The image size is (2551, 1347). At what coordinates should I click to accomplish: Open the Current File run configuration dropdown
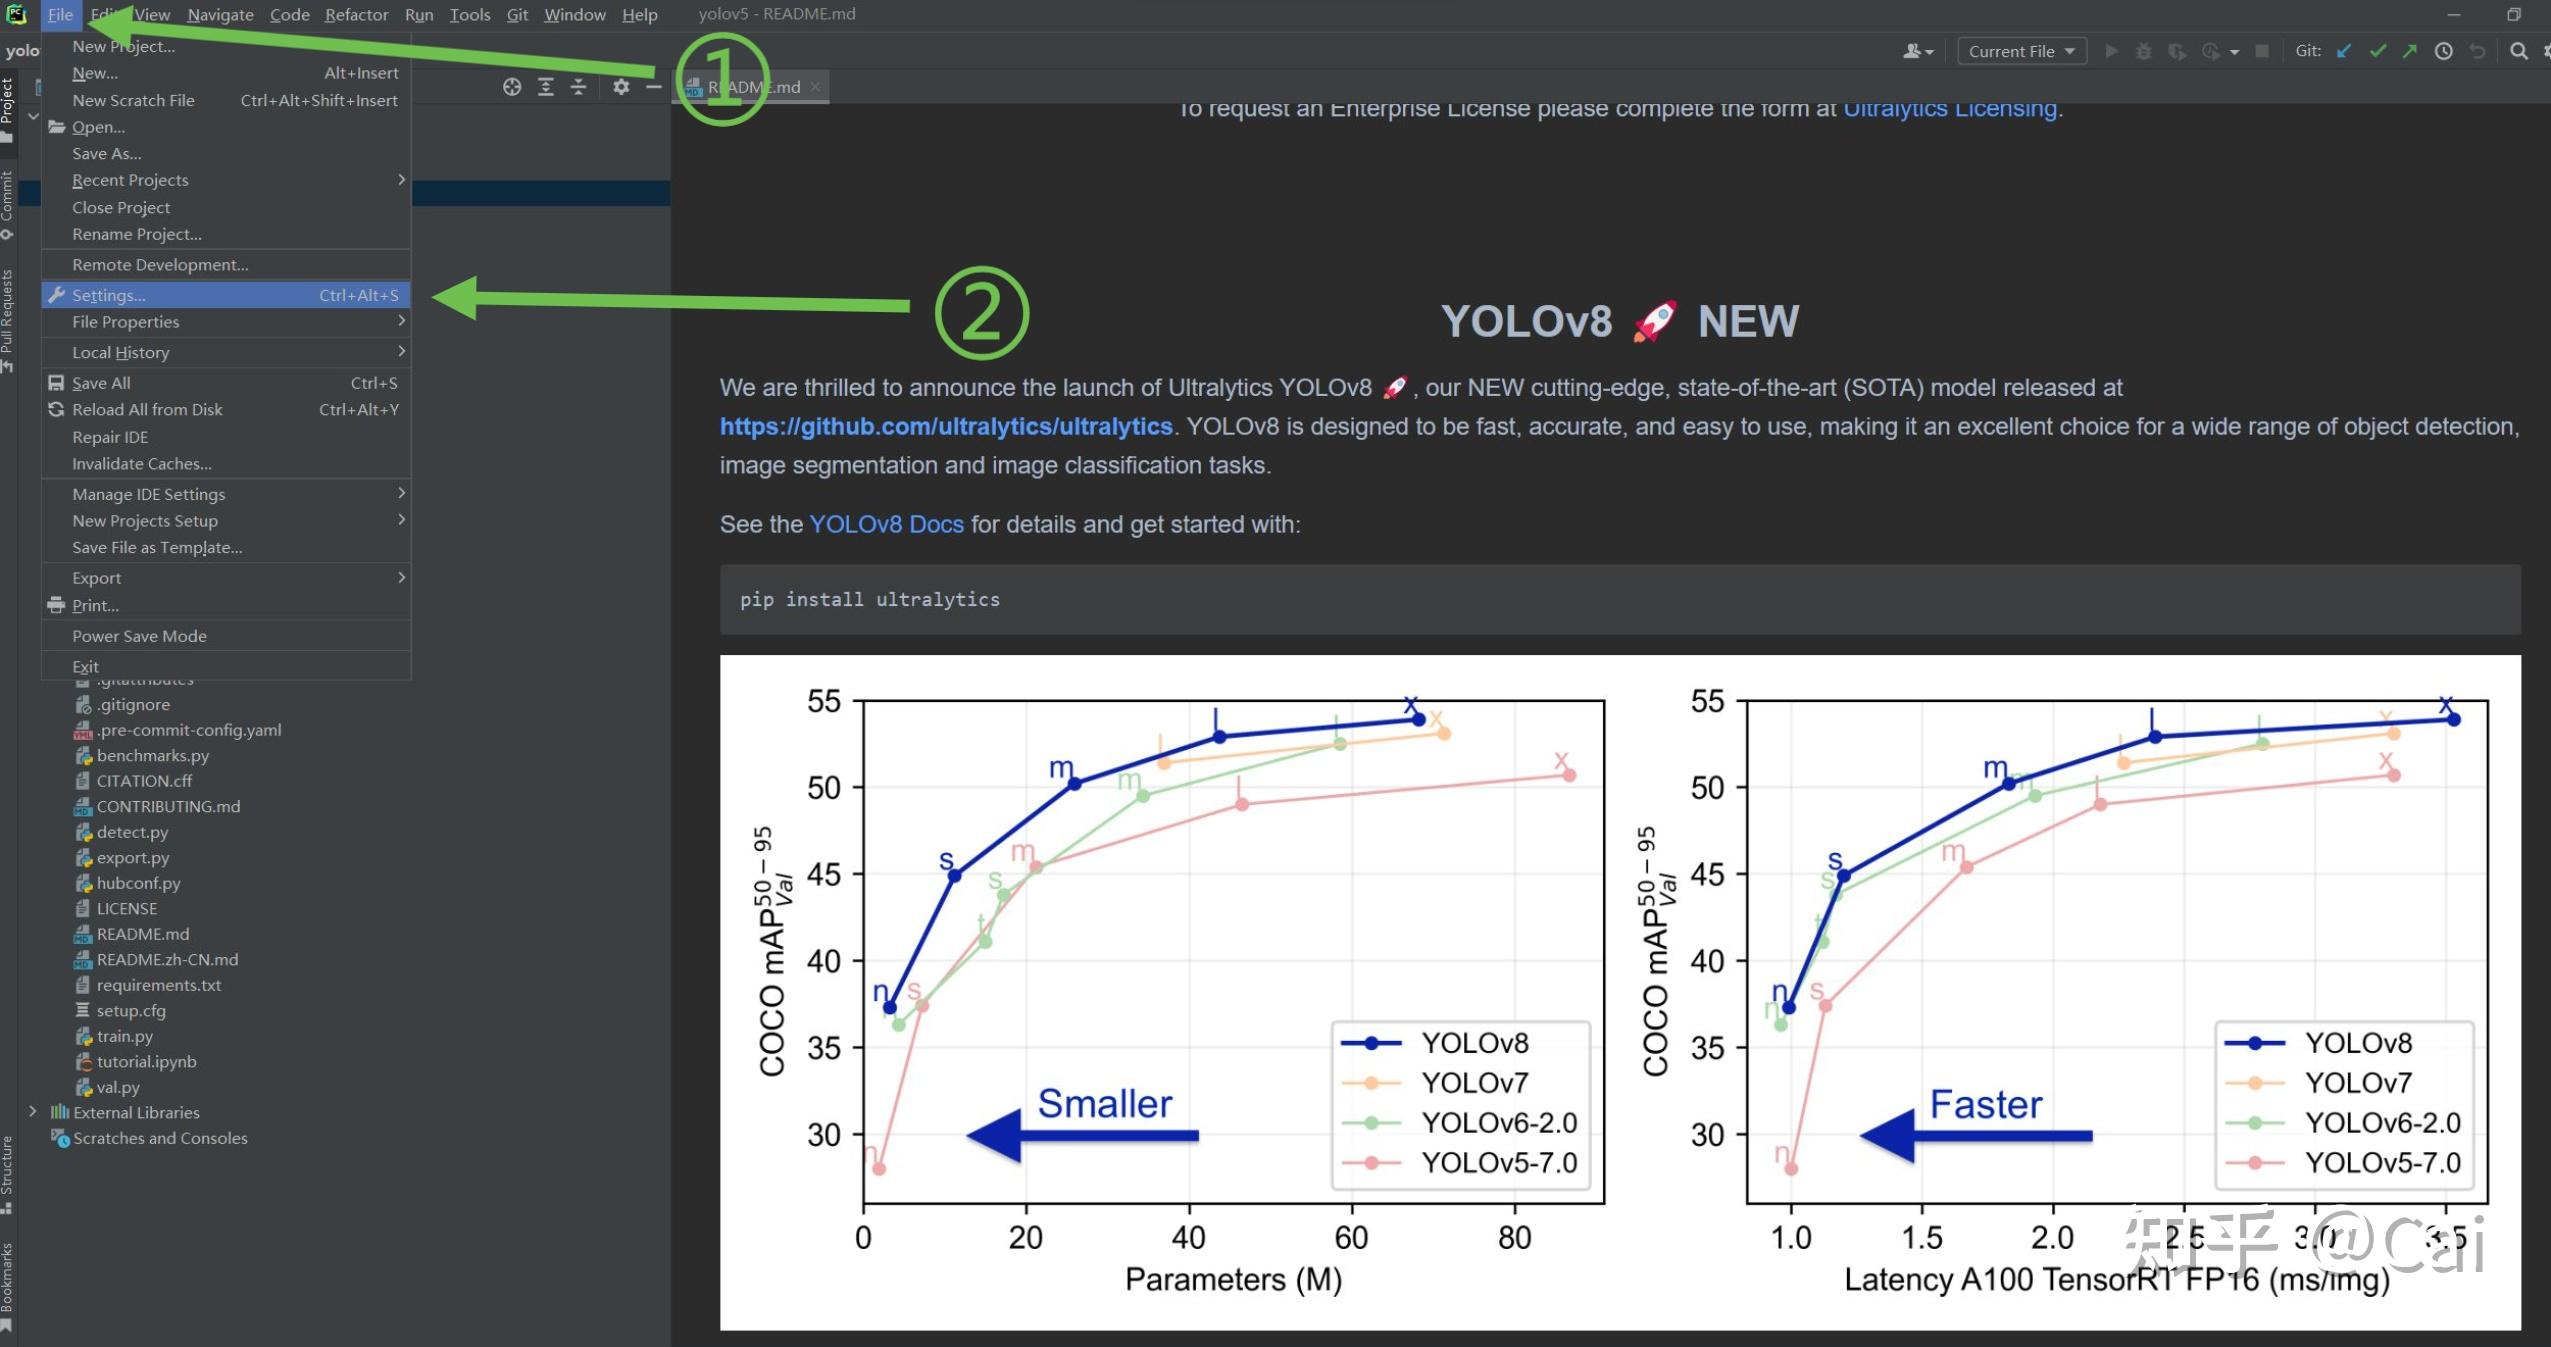[2021, 51]
